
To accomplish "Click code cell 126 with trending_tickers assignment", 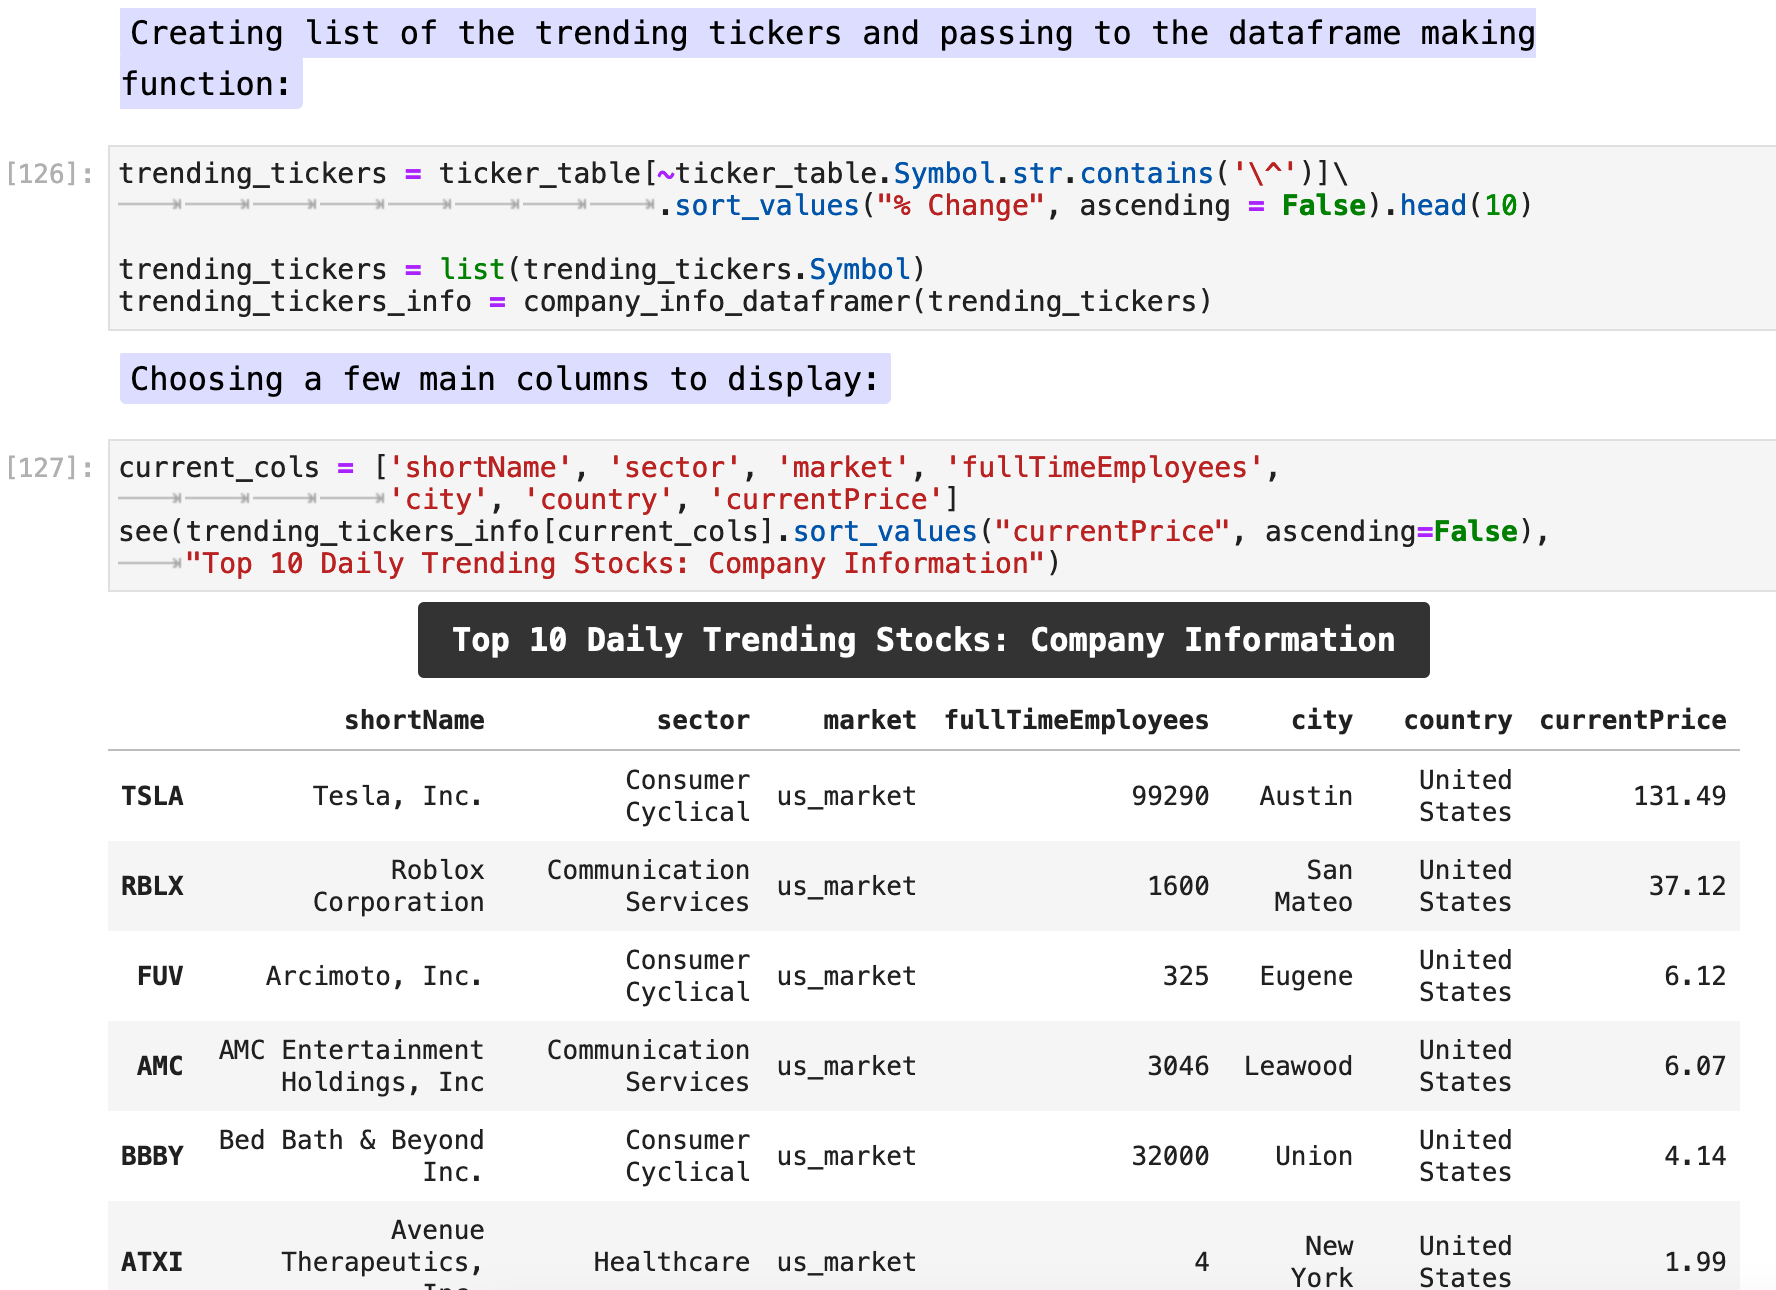I will coord(942,238).
